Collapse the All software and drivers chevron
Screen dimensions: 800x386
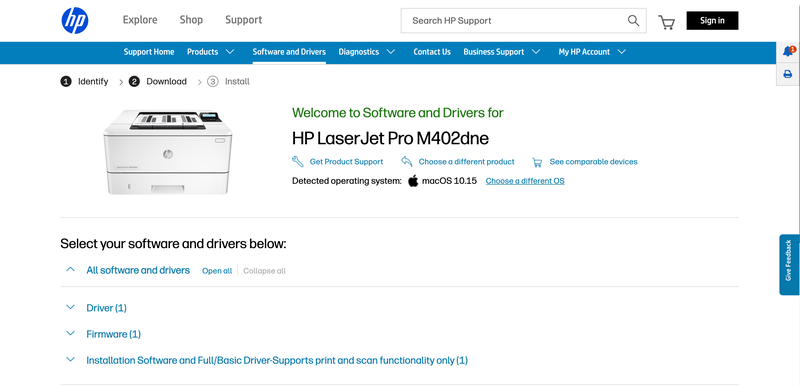70,269
